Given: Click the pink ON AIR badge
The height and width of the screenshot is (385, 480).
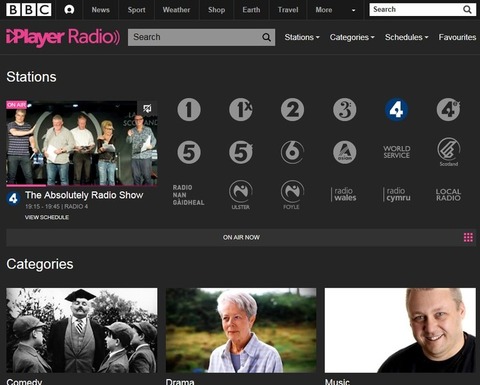Looking at the screenshot, I should point(16,105).
